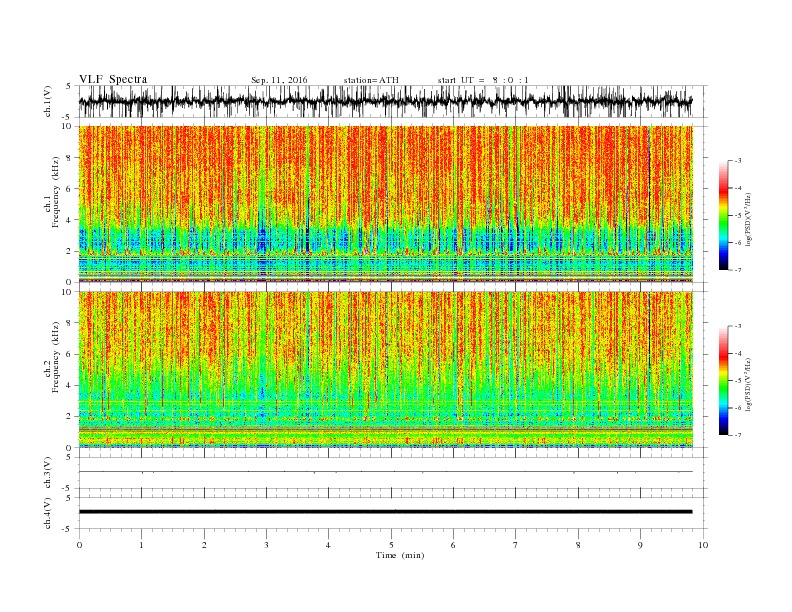
Task: Click the thick black ch.4 trace band
Action: [x=385, y=512]
